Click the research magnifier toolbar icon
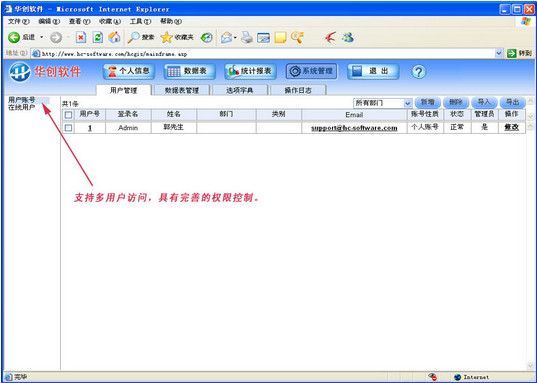Viewport: 537px width, 383px height. click(x=297, y=37)
